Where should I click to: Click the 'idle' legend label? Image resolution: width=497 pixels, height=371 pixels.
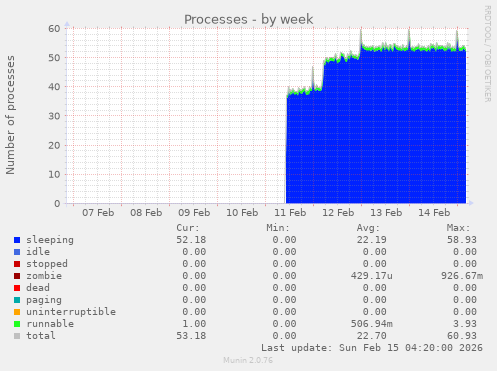[x=38, y=252]
